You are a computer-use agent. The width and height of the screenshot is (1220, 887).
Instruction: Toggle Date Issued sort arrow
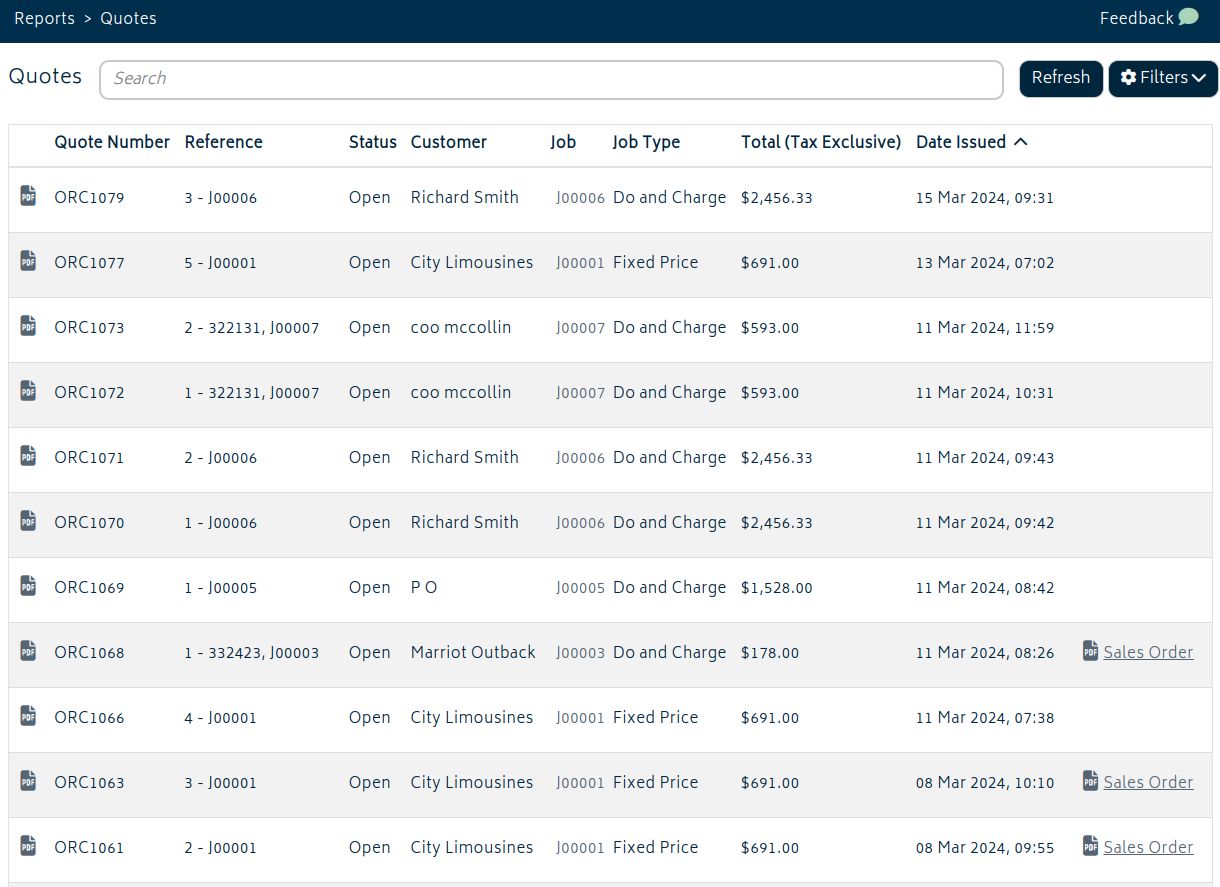pos(1021,142)
